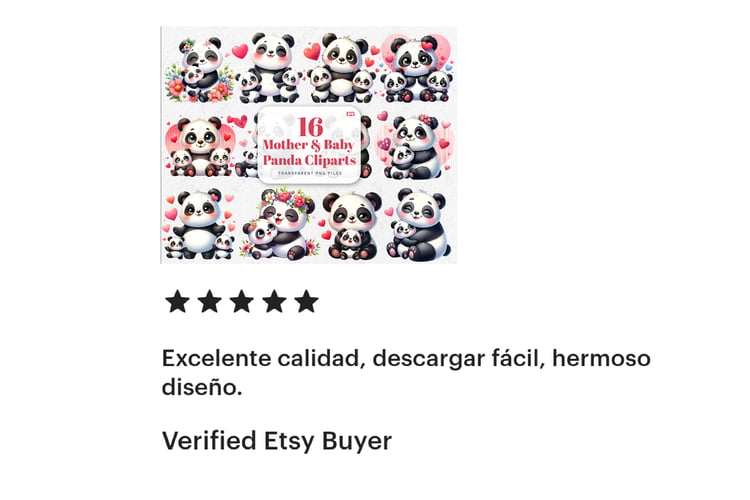Select the third, middle star of the rating

tap(242, 301)
